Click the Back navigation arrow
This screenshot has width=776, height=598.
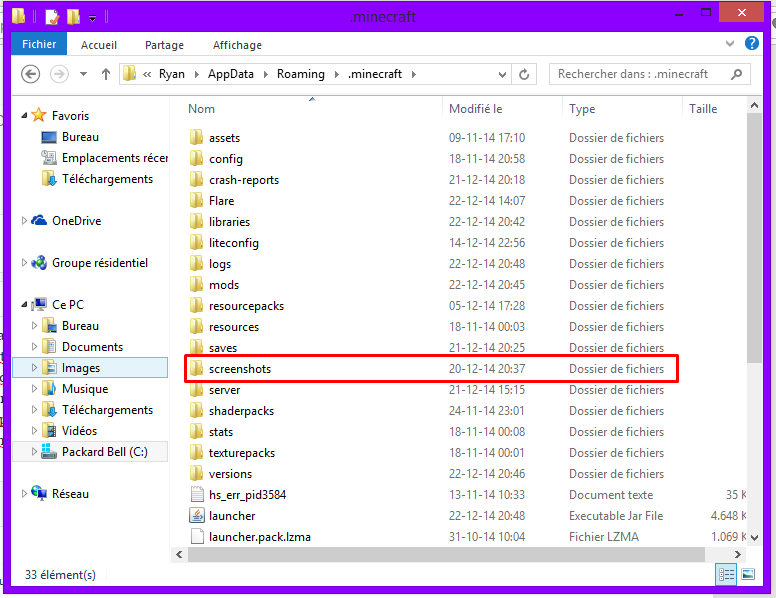[31, 74]
